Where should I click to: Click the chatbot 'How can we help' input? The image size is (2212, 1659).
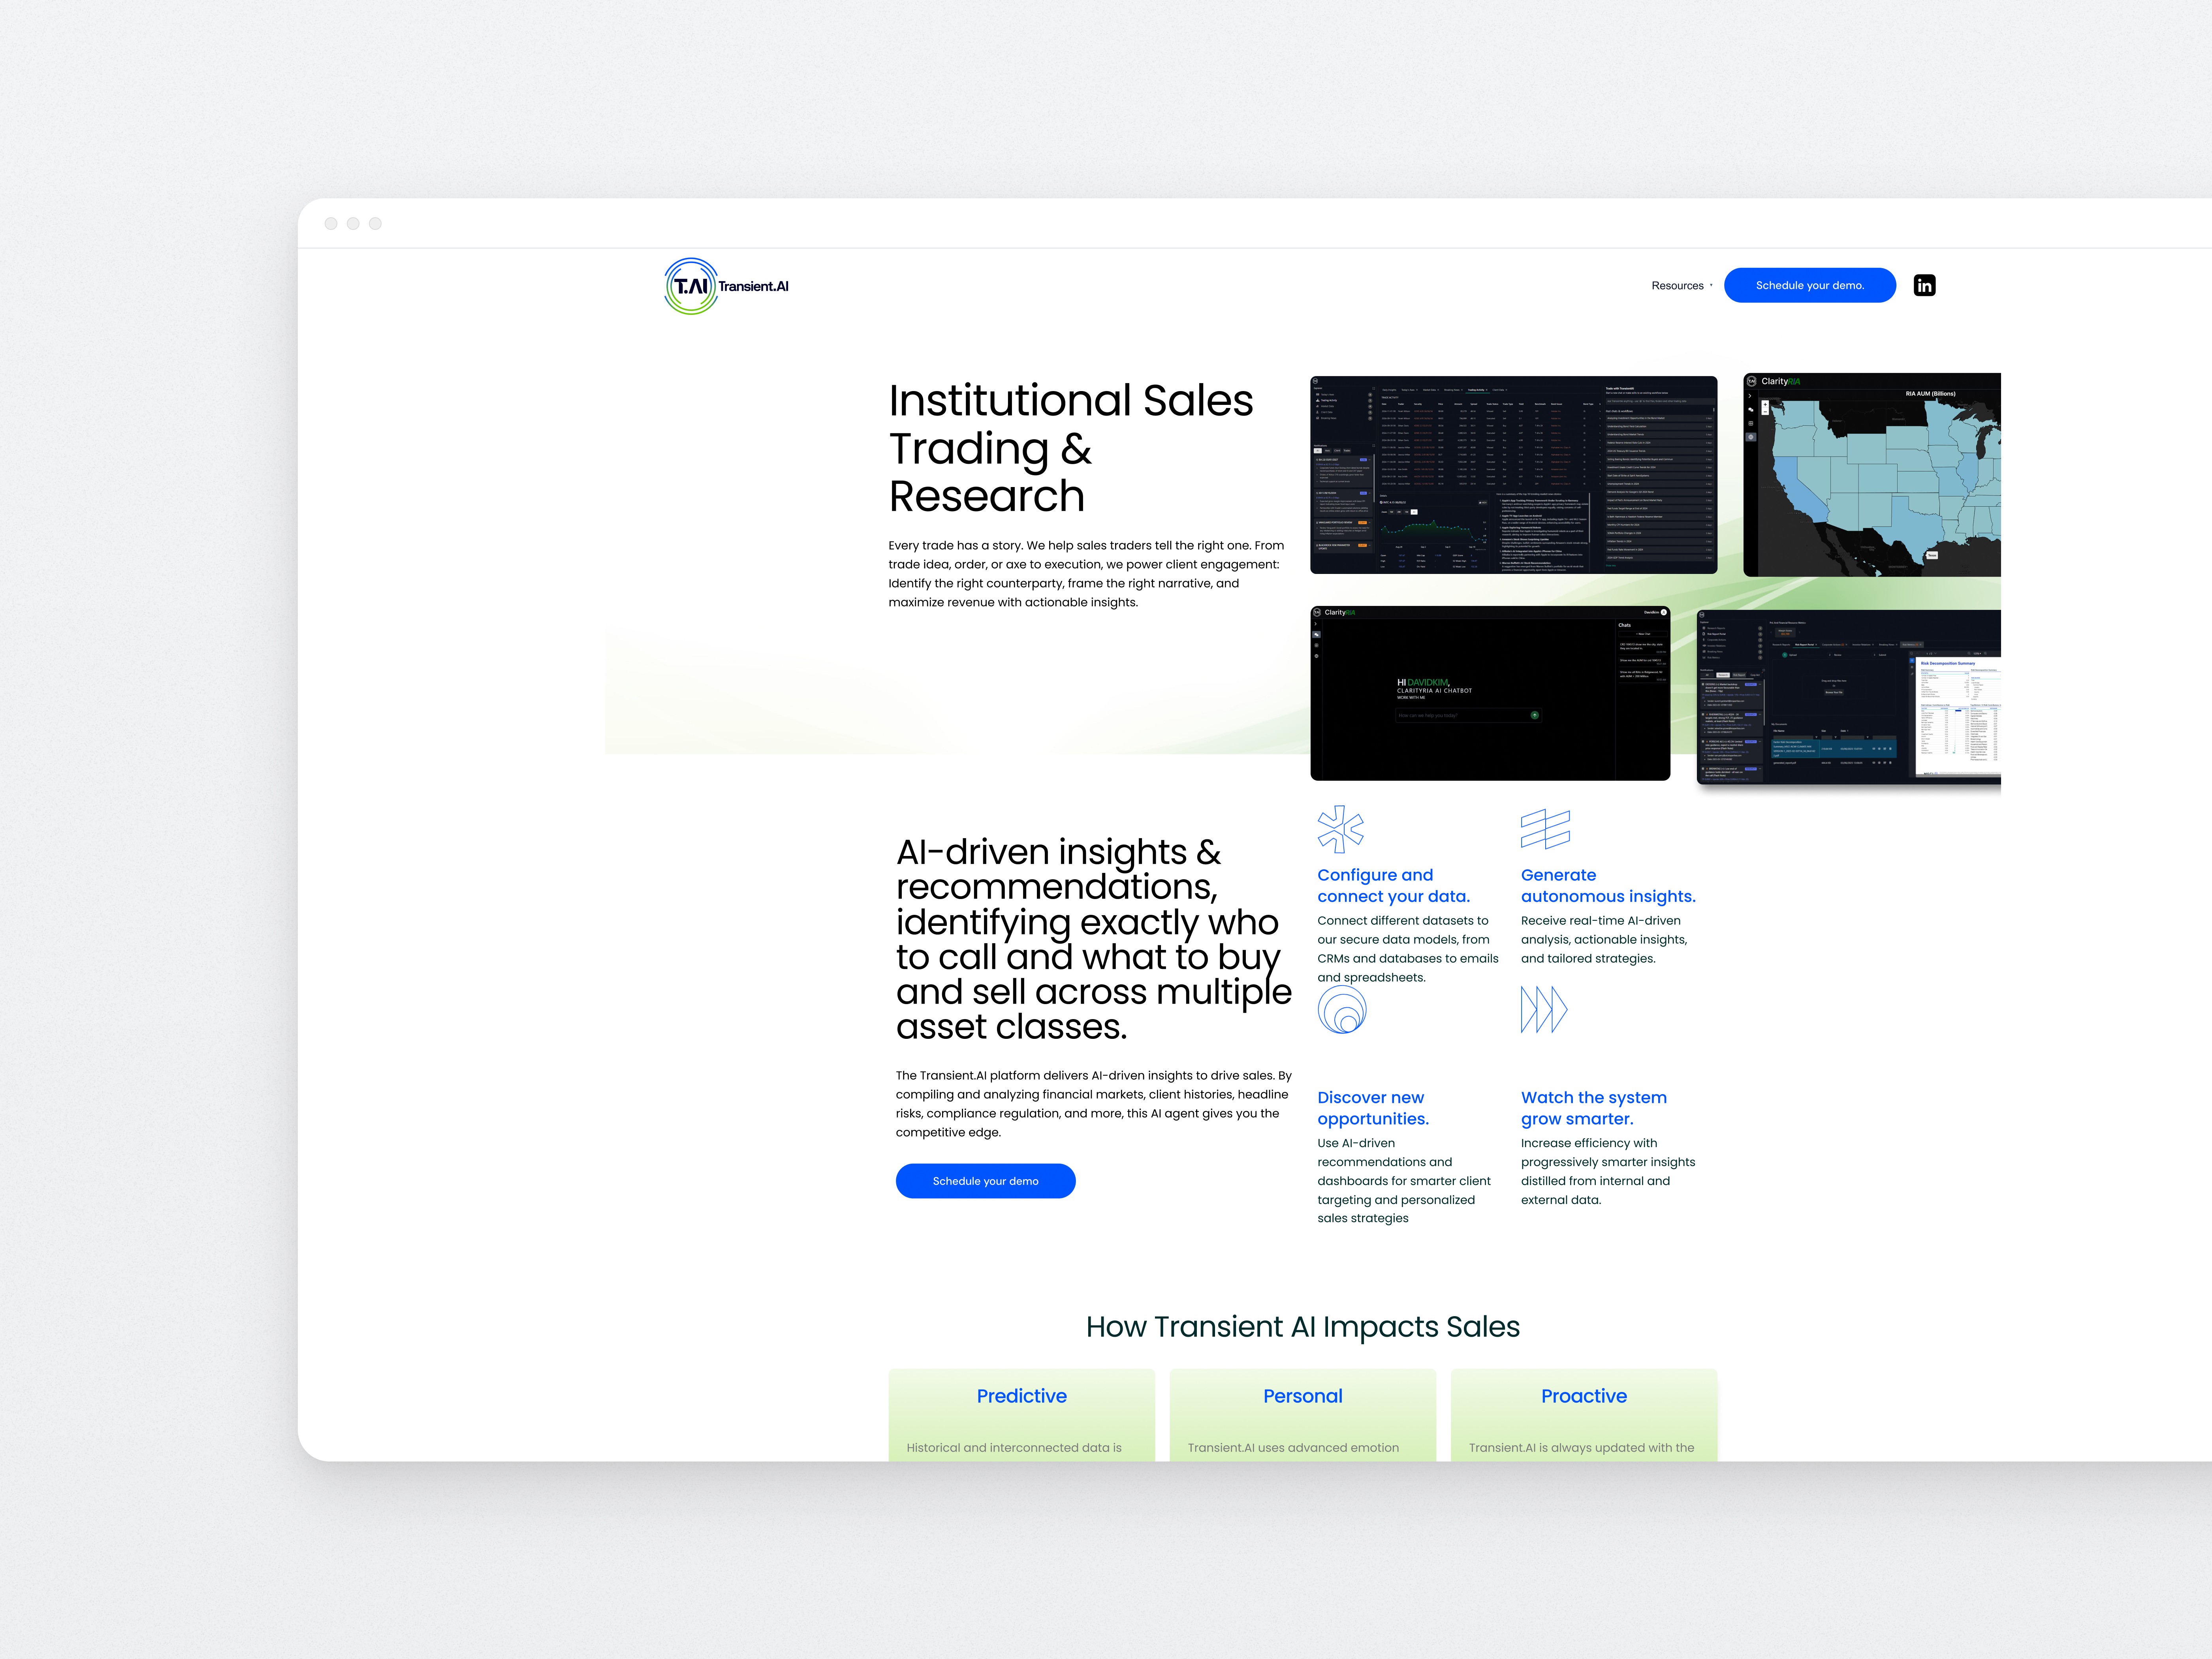coord(1467,715)
